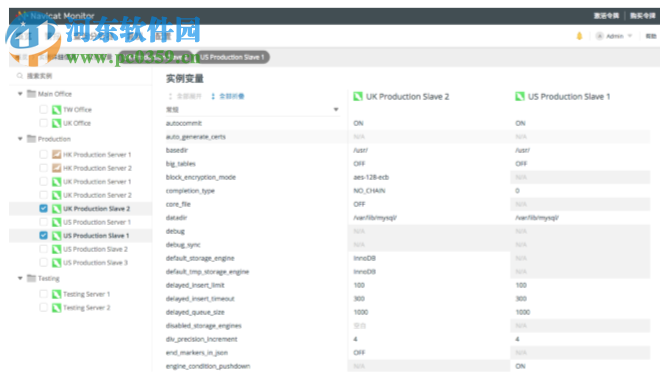Viewport: 660px width, 377px height.
Task: Open the Admin account dropdown arrow
Action: [630, 36]
